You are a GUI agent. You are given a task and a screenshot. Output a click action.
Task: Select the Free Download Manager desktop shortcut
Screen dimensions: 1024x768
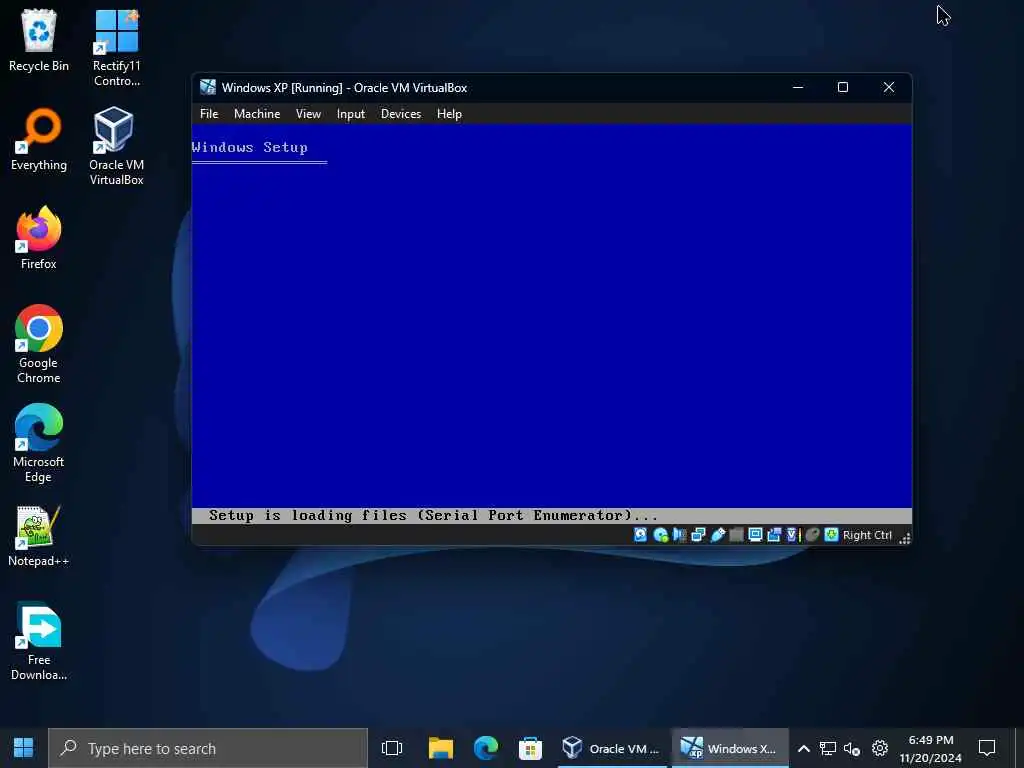point(39,641)
